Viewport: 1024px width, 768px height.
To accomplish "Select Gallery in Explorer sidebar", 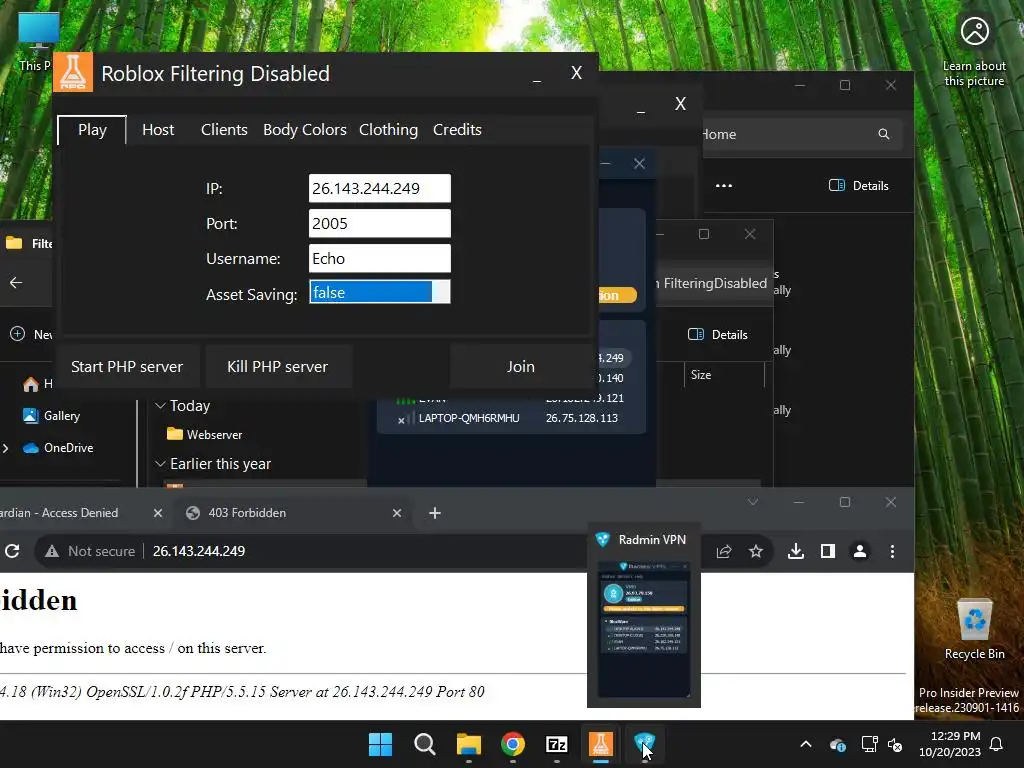I will 52,415.
